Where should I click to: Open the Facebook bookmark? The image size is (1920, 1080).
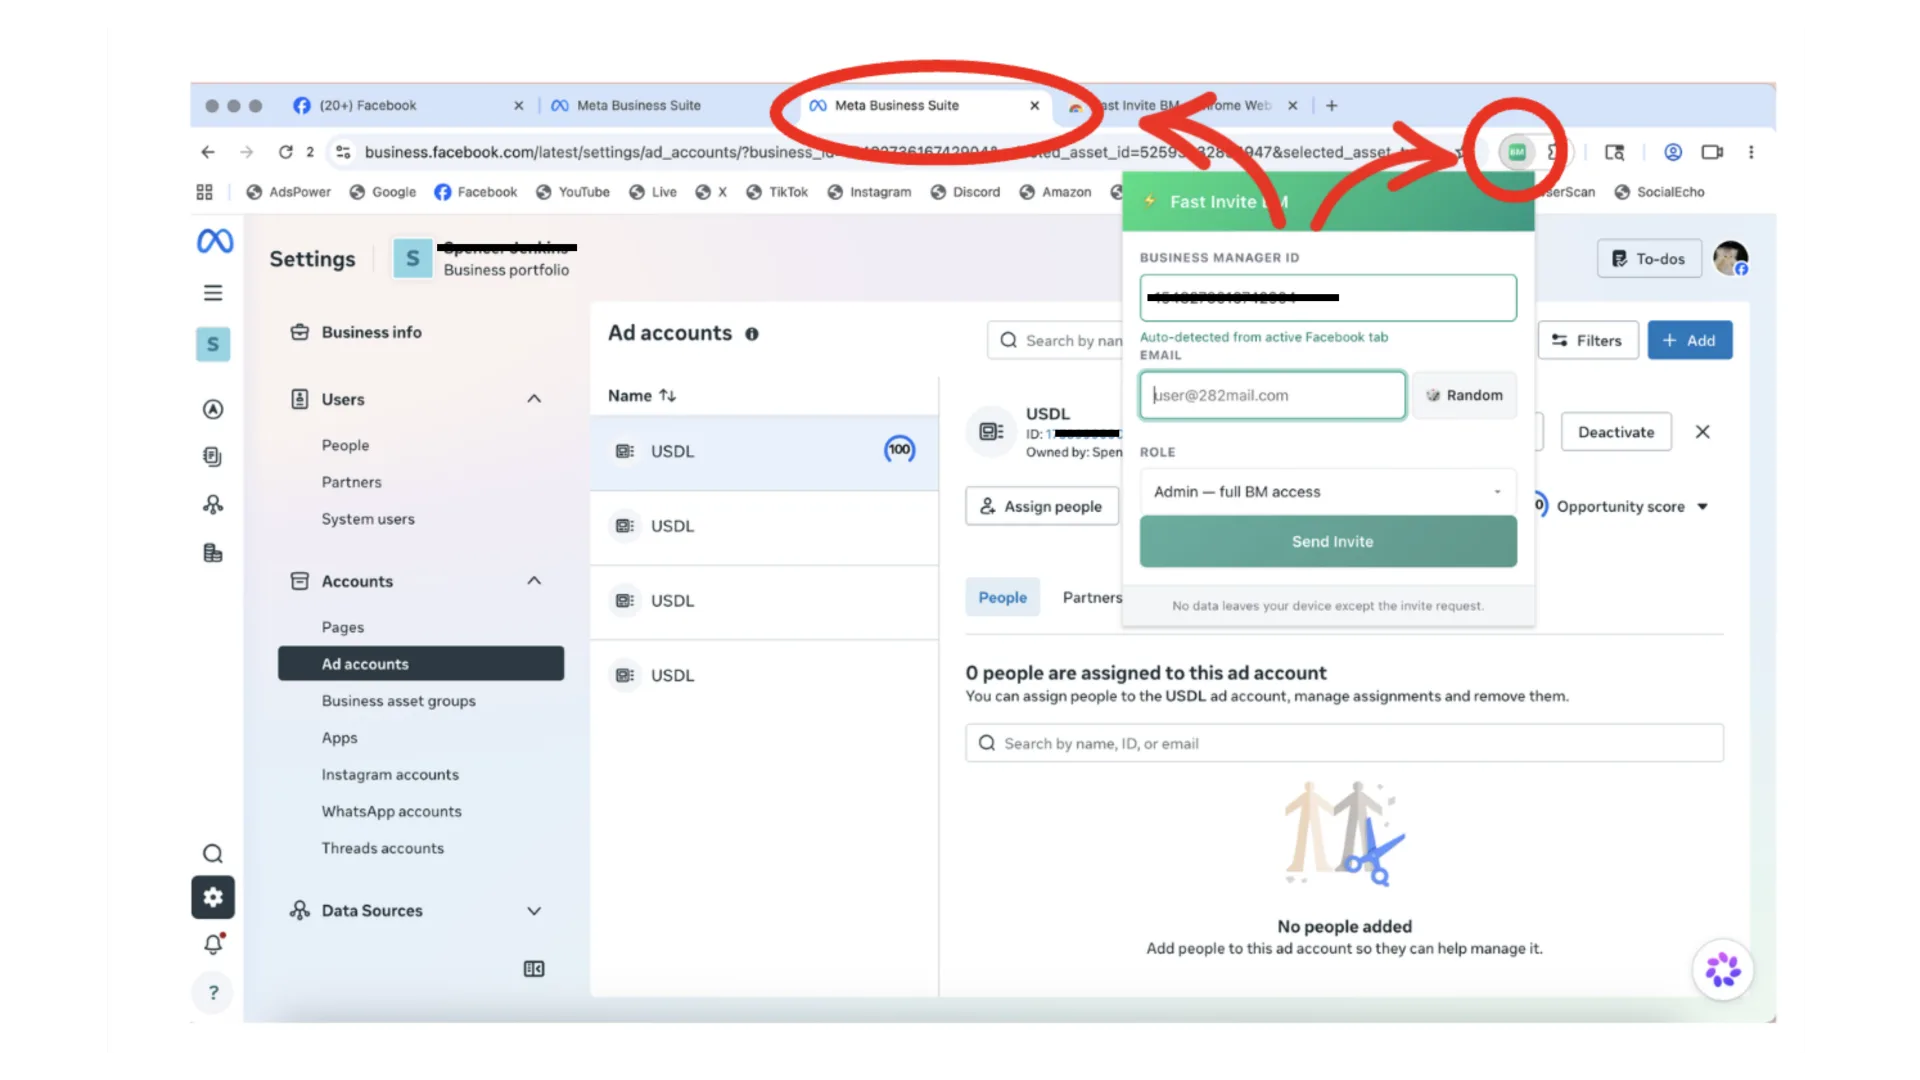[476, 192]
